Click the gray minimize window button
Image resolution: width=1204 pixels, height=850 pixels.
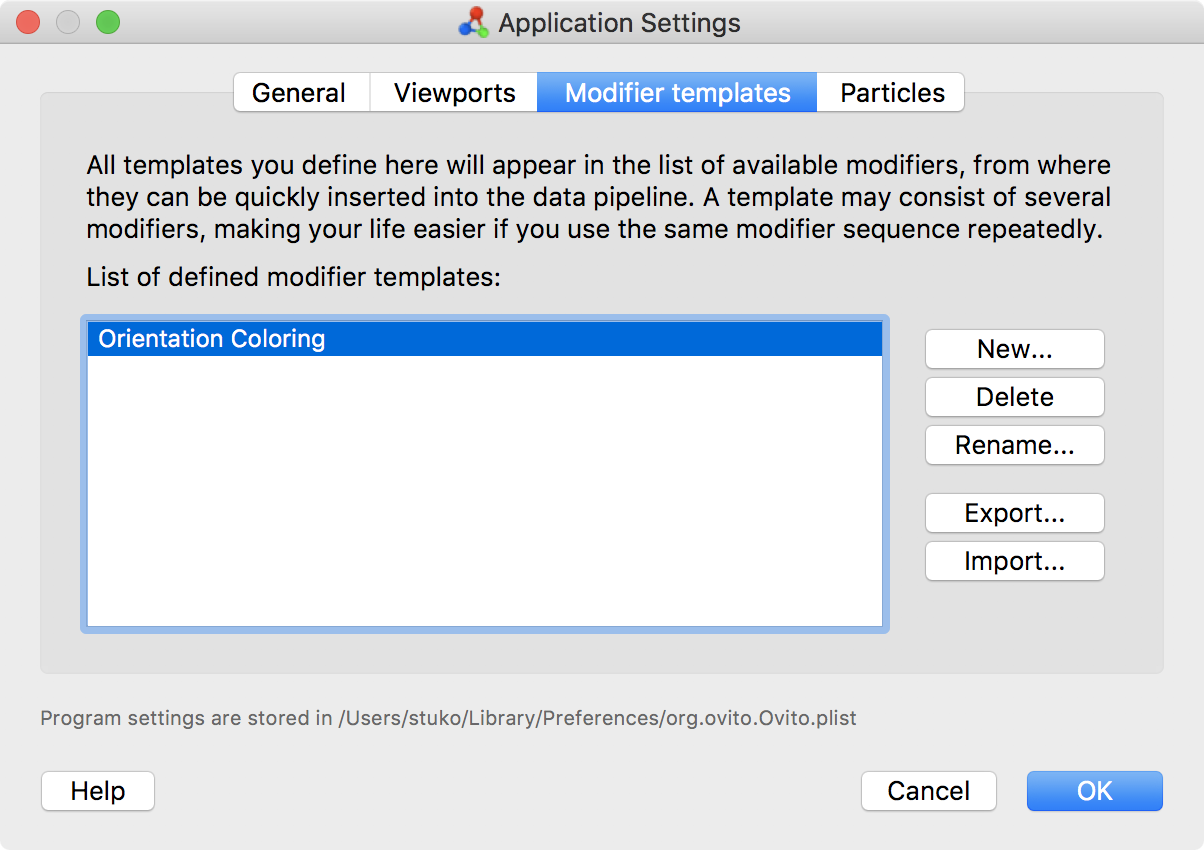68,22
